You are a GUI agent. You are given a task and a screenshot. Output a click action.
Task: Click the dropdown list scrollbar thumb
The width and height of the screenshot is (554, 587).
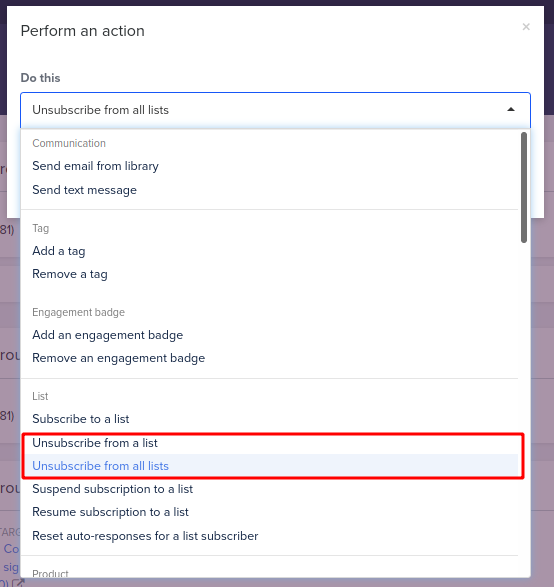coord(524,187)
